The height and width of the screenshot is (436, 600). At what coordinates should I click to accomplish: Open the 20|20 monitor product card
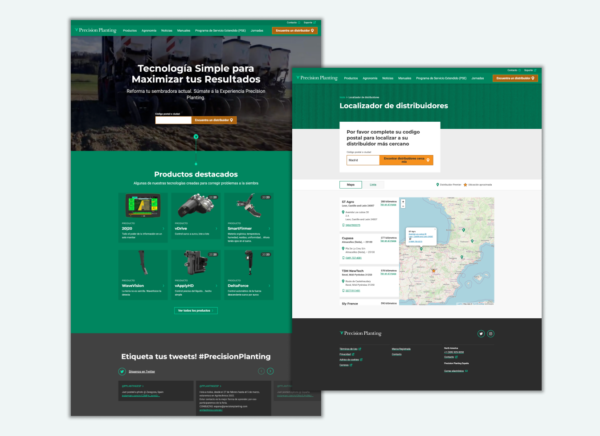click(x=143, y=217)
